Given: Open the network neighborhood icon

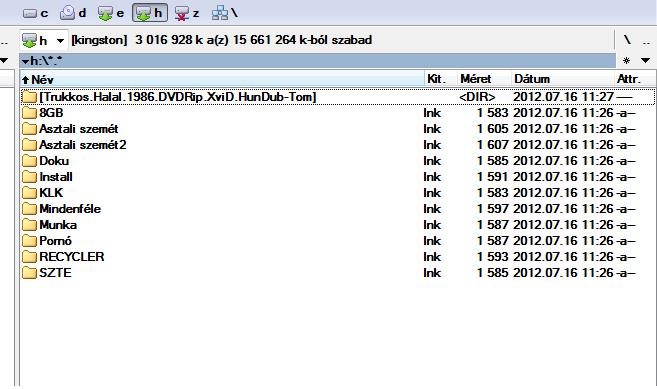Looking at the screenshot, I should tap(225, 13).
